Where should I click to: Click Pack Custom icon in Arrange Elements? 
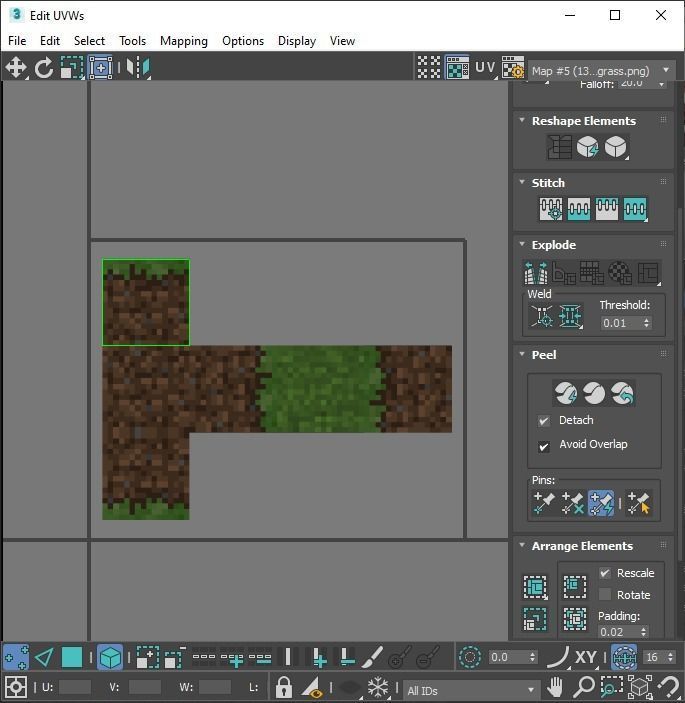point(535,586)
